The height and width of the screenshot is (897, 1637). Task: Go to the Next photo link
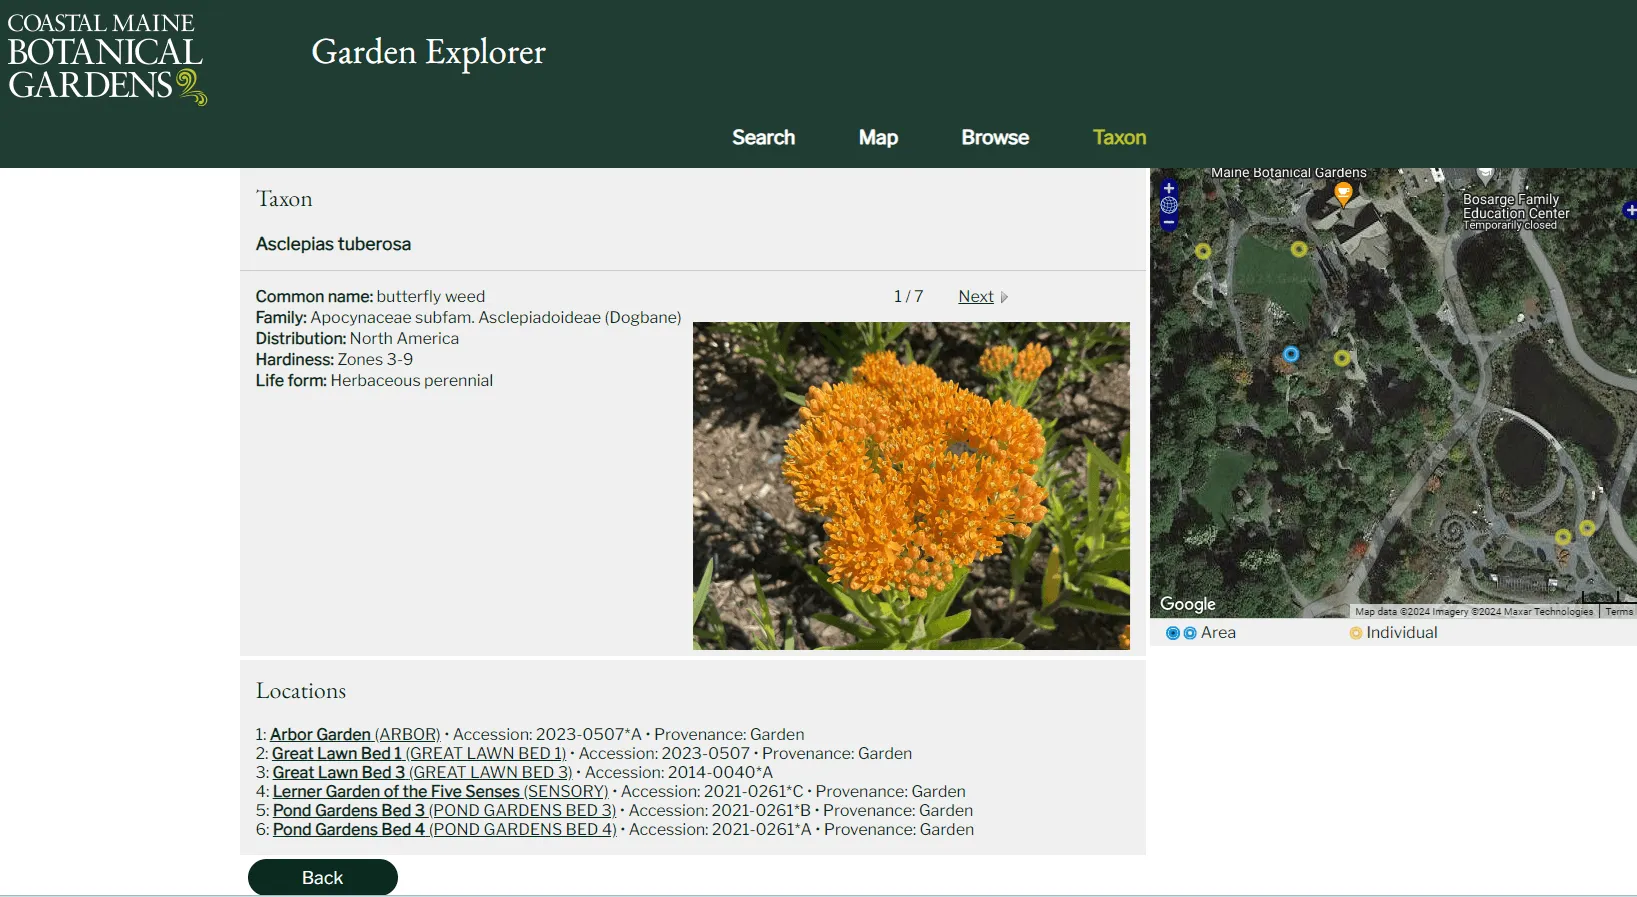976,297
